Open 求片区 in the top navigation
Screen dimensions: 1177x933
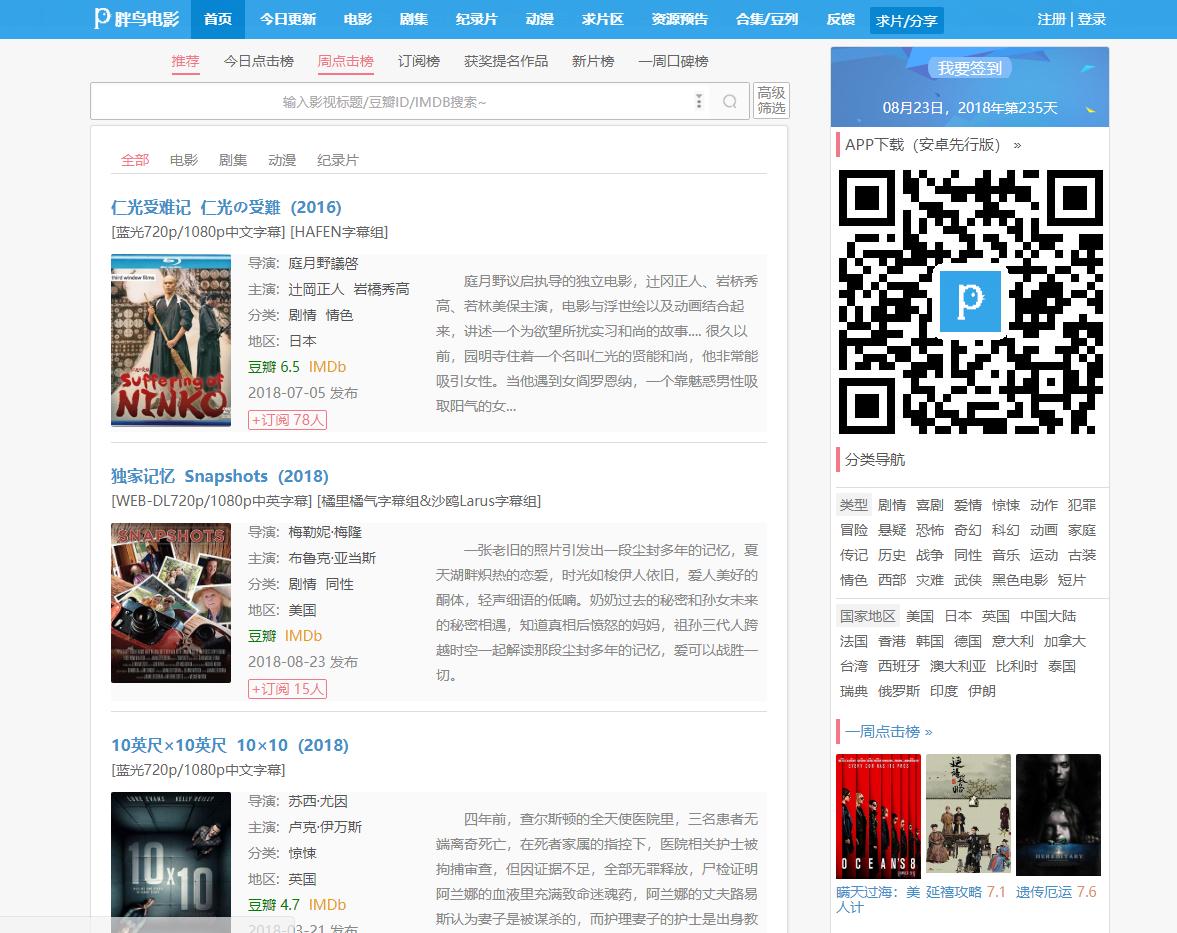[x=603, y=19]
